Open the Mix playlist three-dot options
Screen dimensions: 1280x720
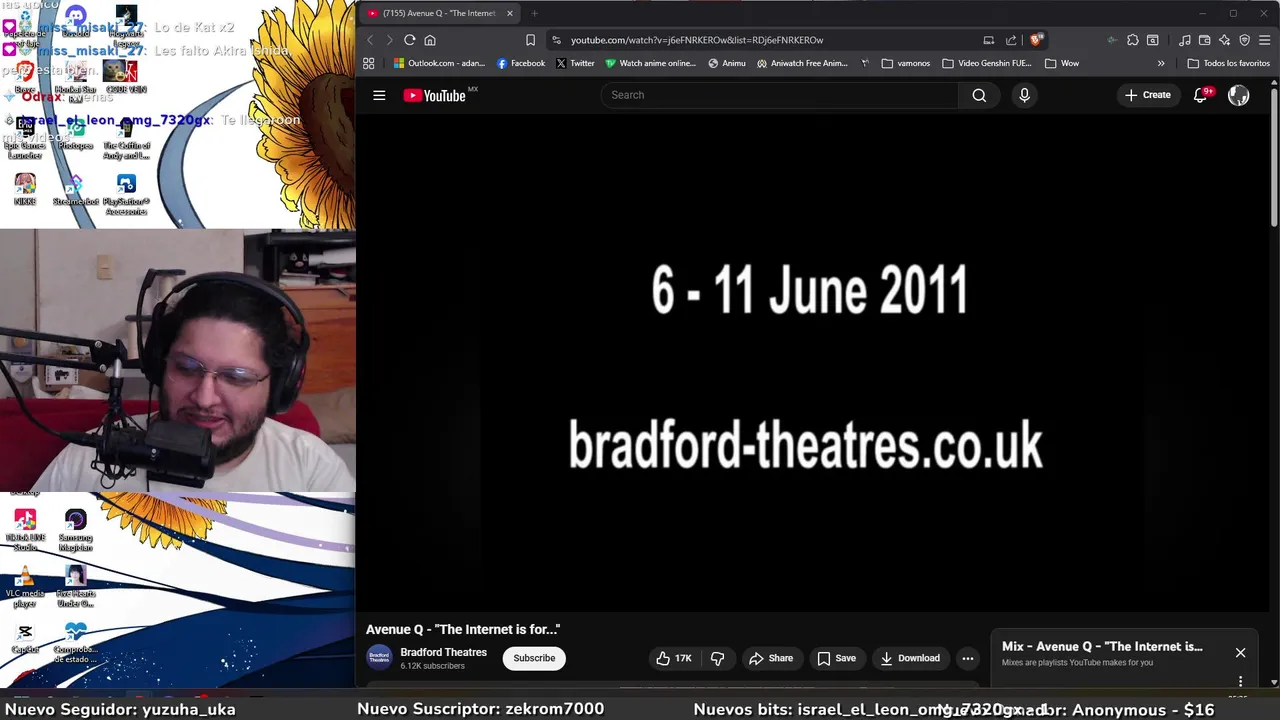tap(1240, 681)
